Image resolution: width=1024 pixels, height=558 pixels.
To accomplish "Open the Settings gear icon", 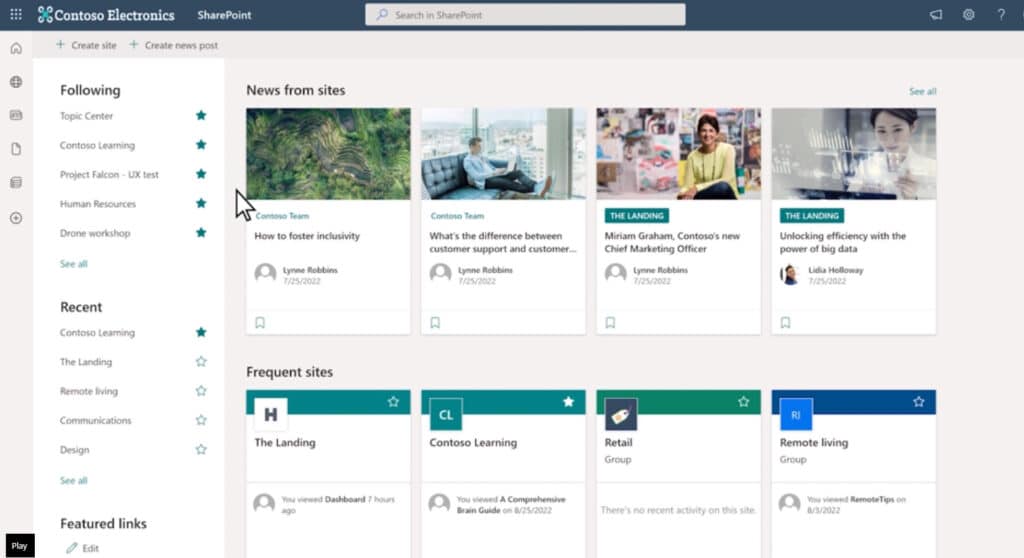I will 968,14.
